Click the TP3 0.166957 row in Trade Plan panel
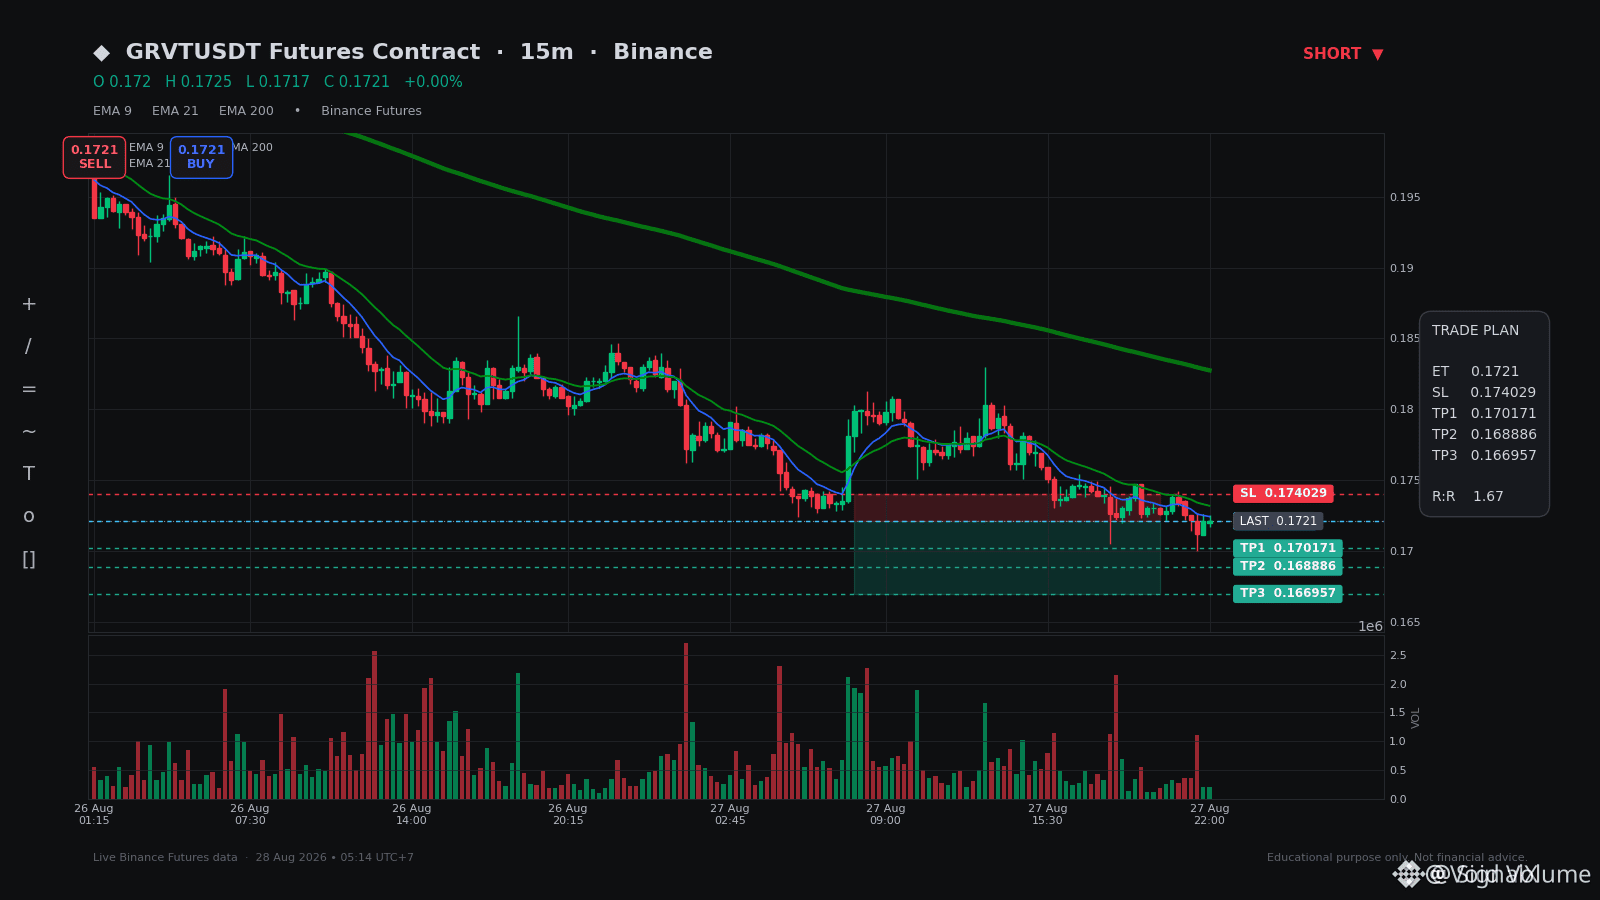 pos(1484,456)
